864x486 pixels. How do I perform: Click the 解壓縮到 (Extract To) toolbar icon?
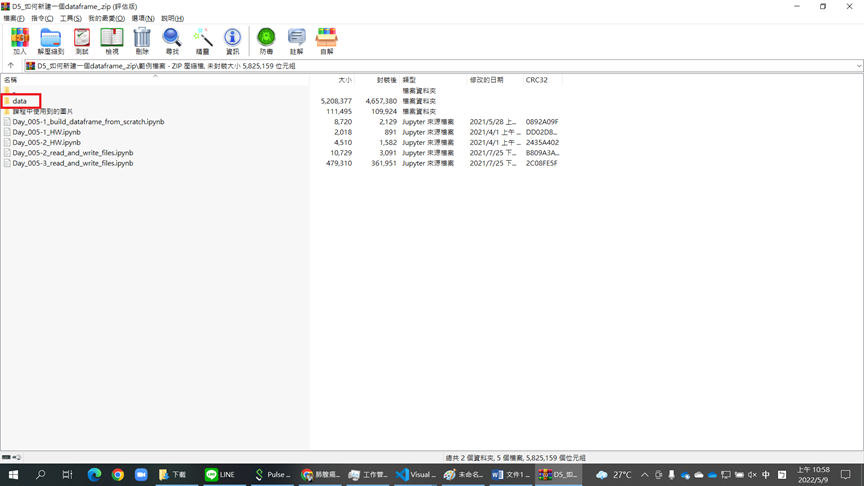(x=51, y=41)
